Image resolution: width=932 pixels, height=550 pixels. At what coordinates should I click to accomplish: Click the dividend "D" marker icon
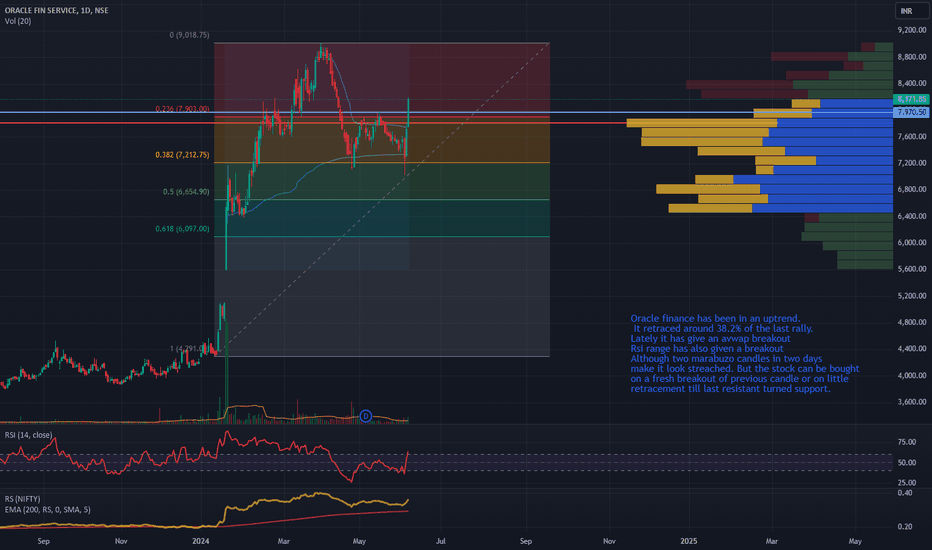point(366,416)
